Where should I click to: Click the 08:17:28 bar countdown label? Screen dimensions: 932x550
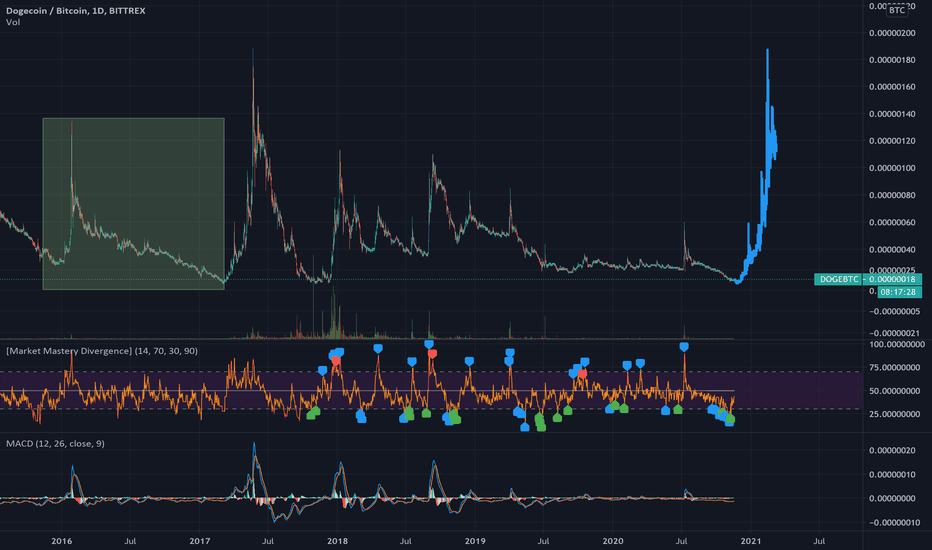tap(898, 292)
